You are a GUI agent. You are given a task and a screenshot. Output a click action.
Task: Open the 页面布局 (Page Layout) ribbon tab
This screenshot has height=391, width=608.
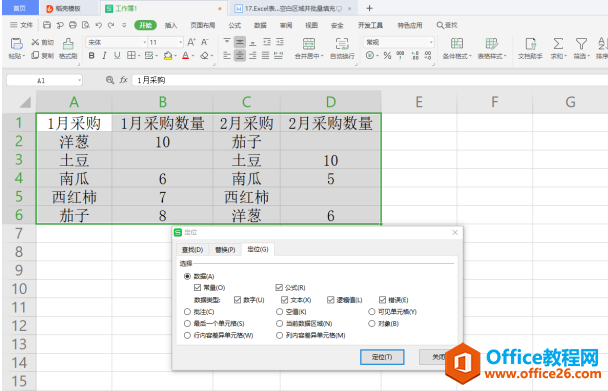202,25
